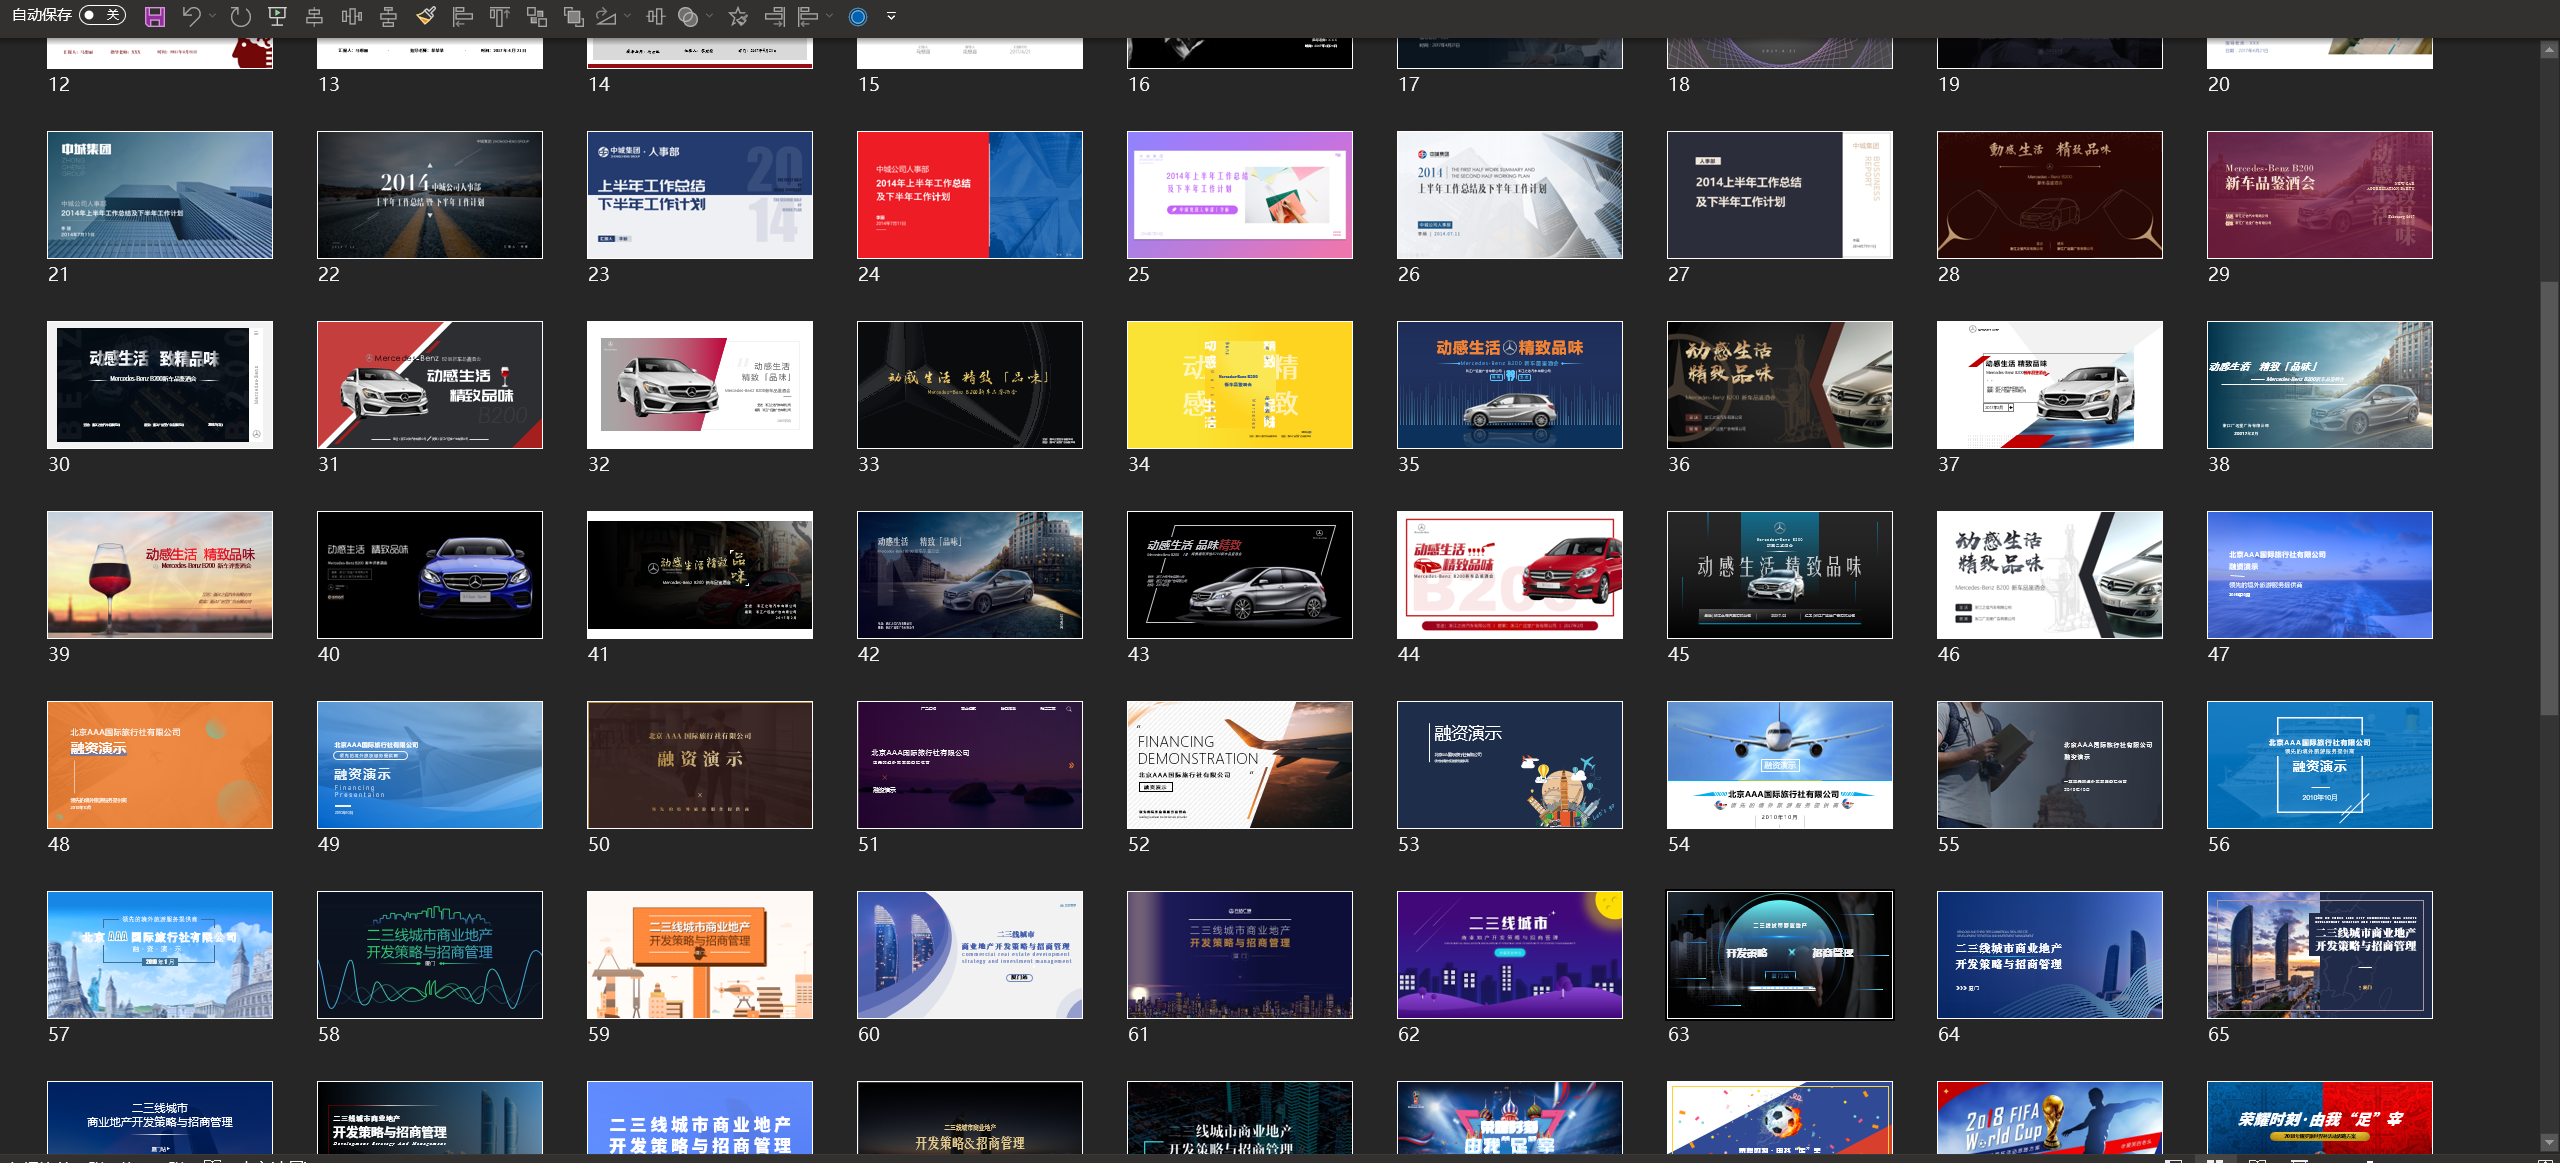The width and height of the screenshot is (2560, 1163).
Task: Pick the Format Painter brush
Action: click(426, 16)
